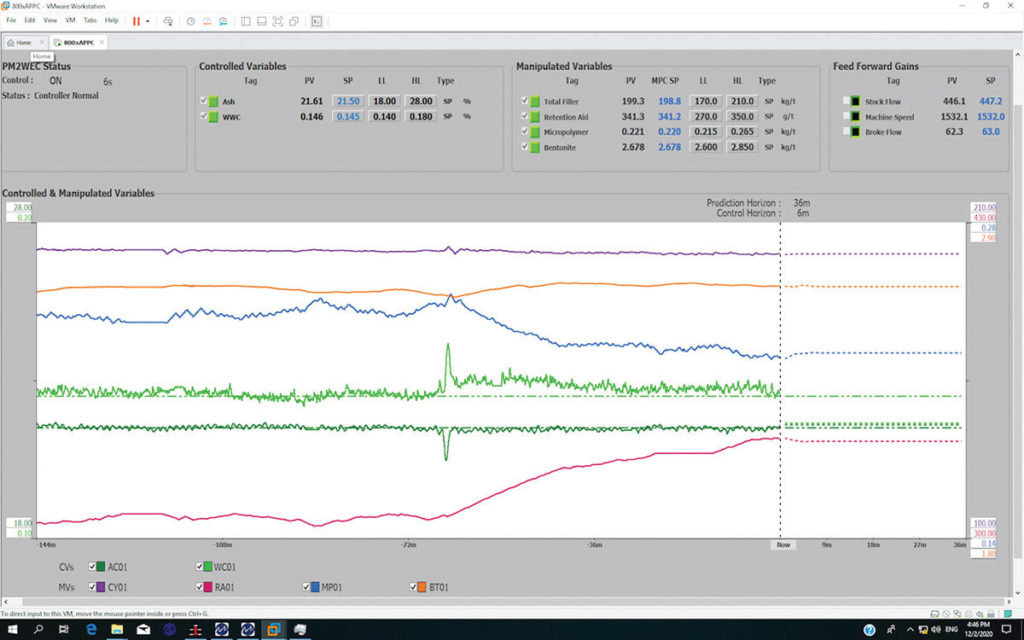Click the VMware suspend (pause) button

136,20
